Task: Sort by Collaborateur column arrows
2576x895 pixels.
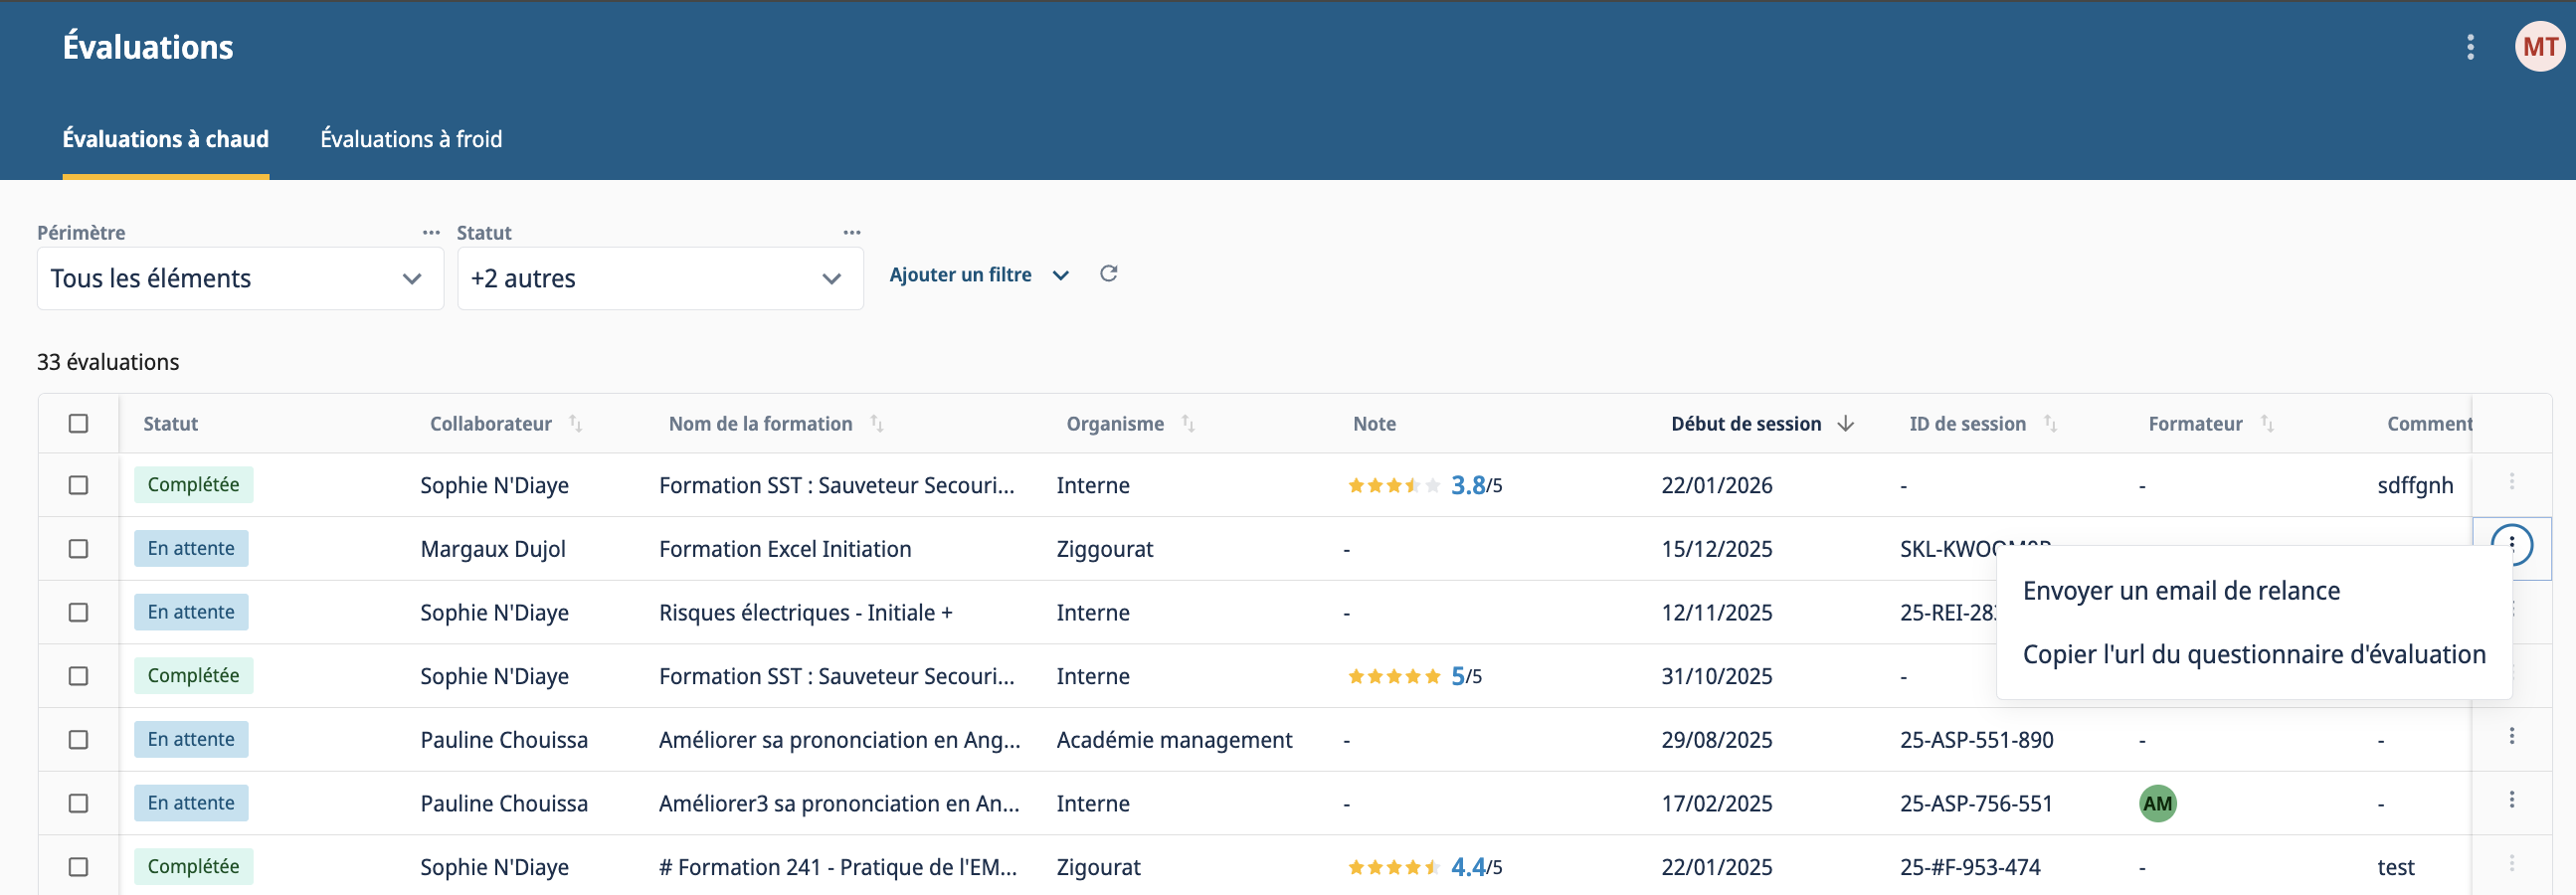Action: coord(575,423)
